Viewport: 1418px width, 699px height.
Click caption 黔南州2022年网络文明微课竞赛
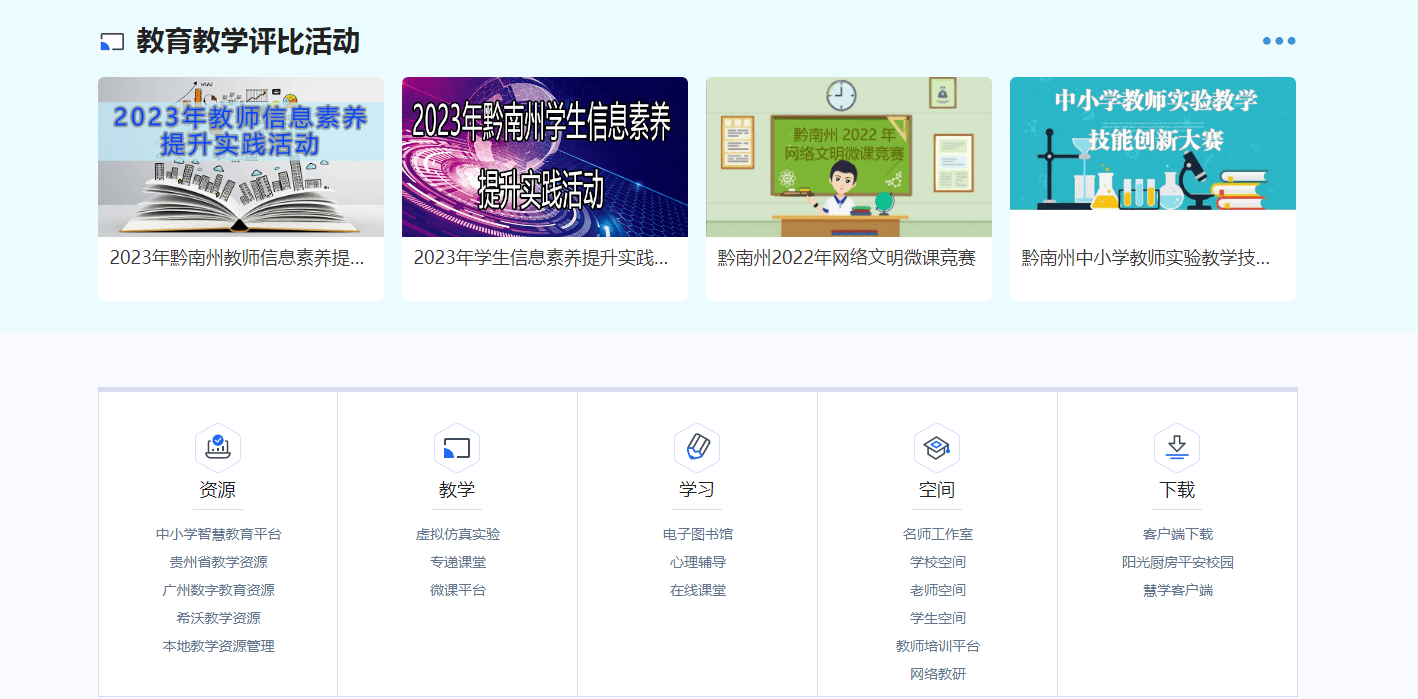tap(846, 258)
